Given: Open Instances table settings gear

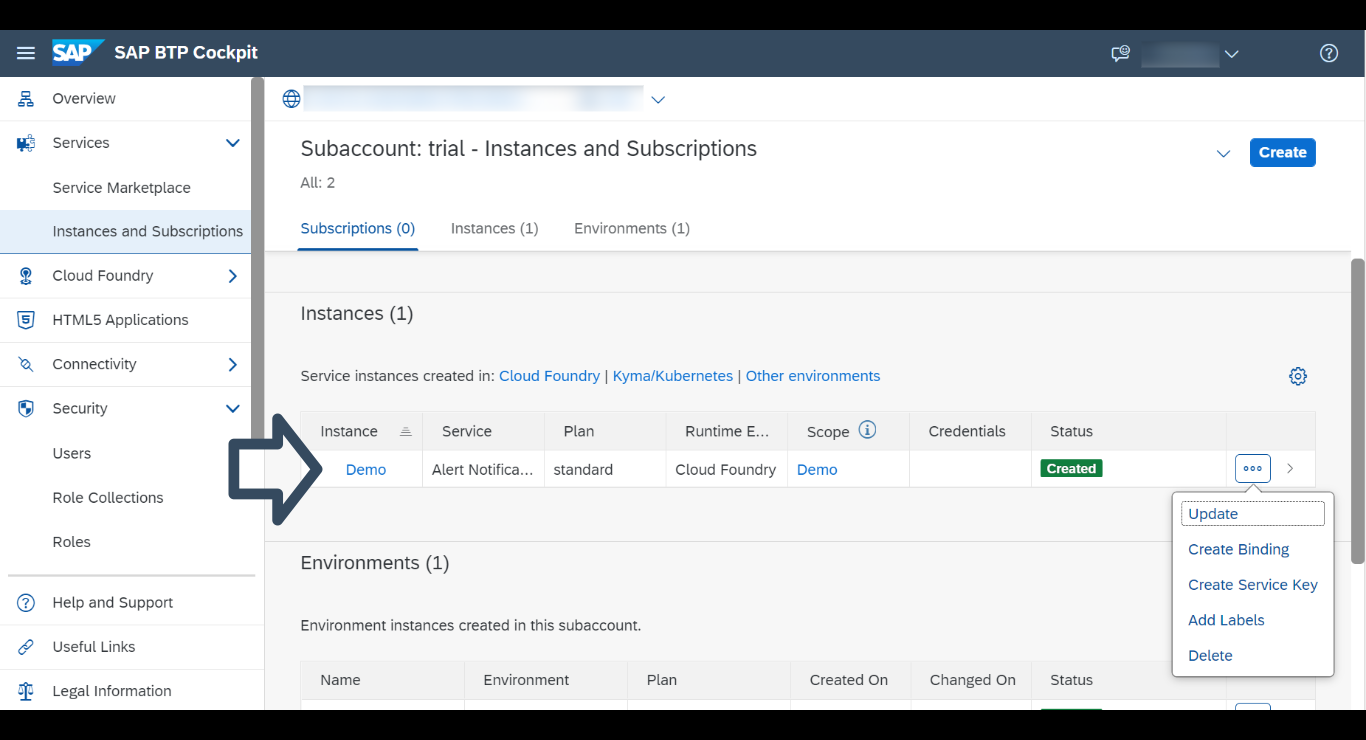Looking at the screenshot, I should (1298, 376).
